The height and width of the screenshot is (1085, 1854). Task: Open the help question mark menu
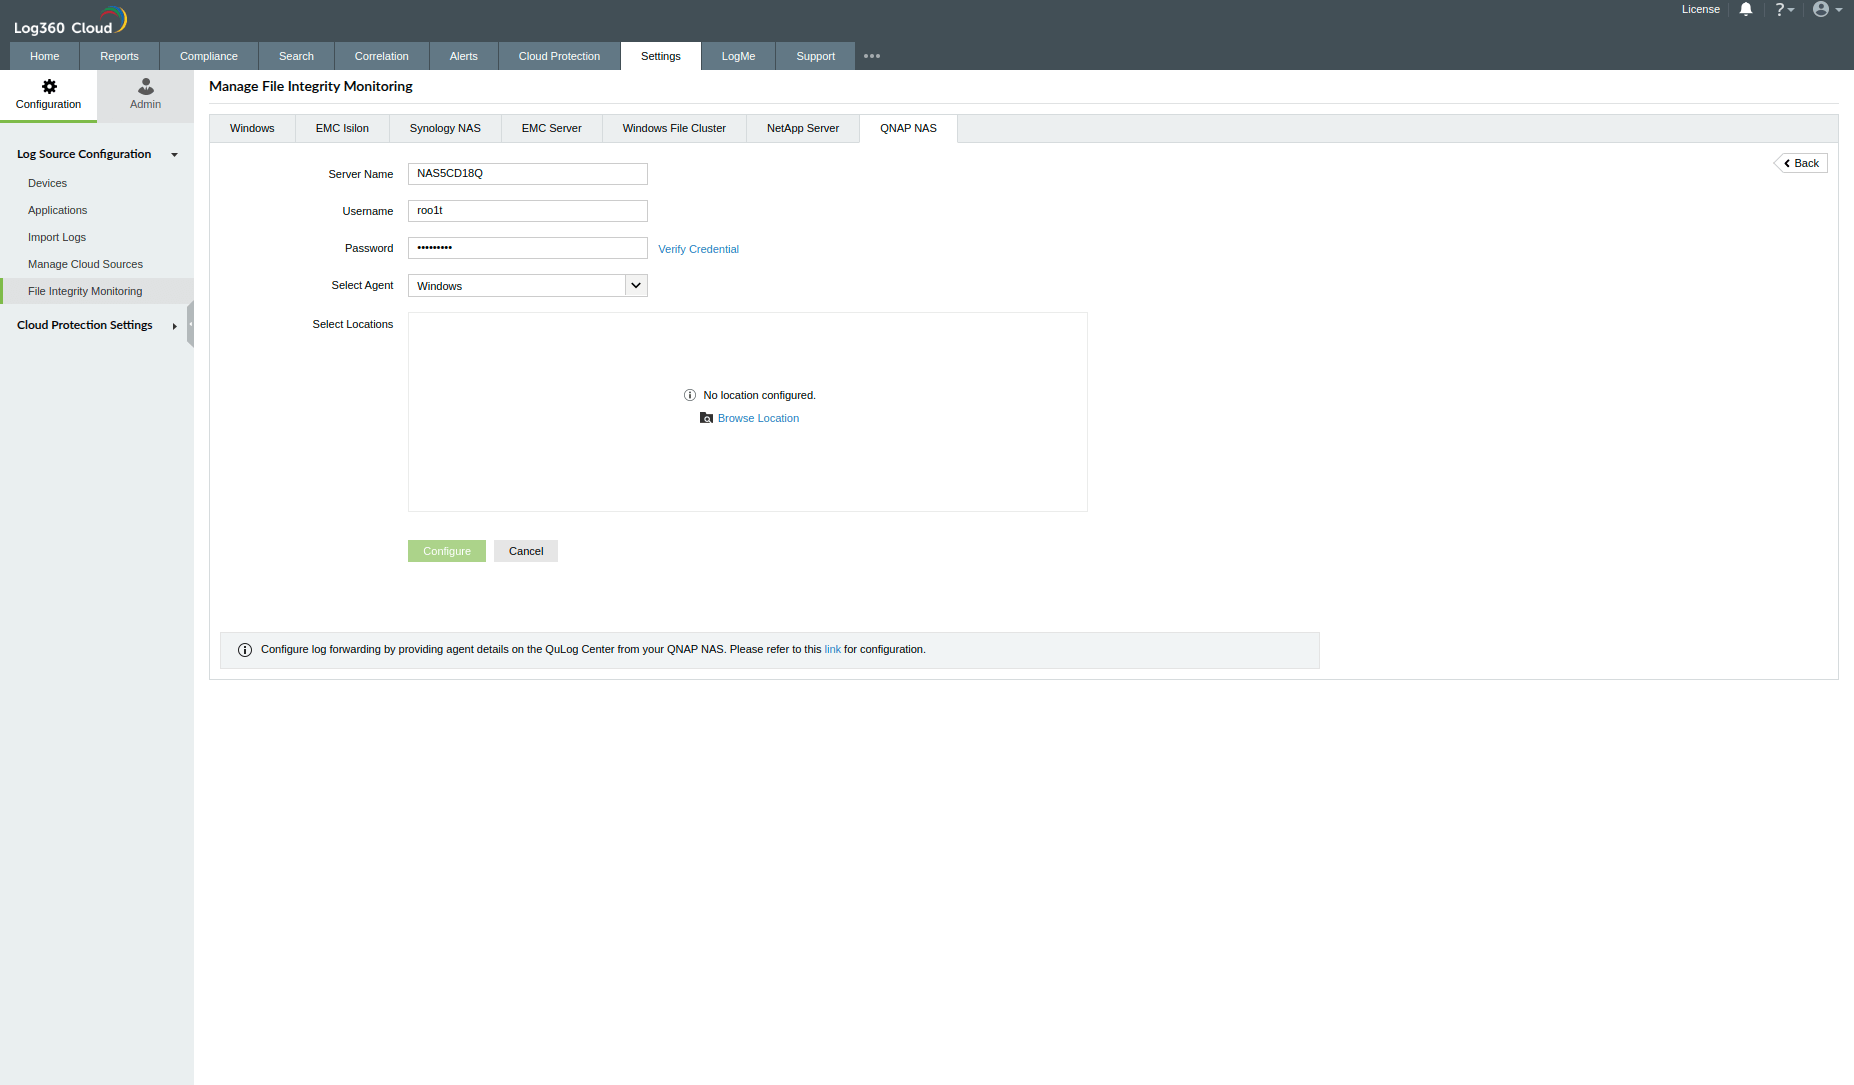click(x=1784, y=9)
